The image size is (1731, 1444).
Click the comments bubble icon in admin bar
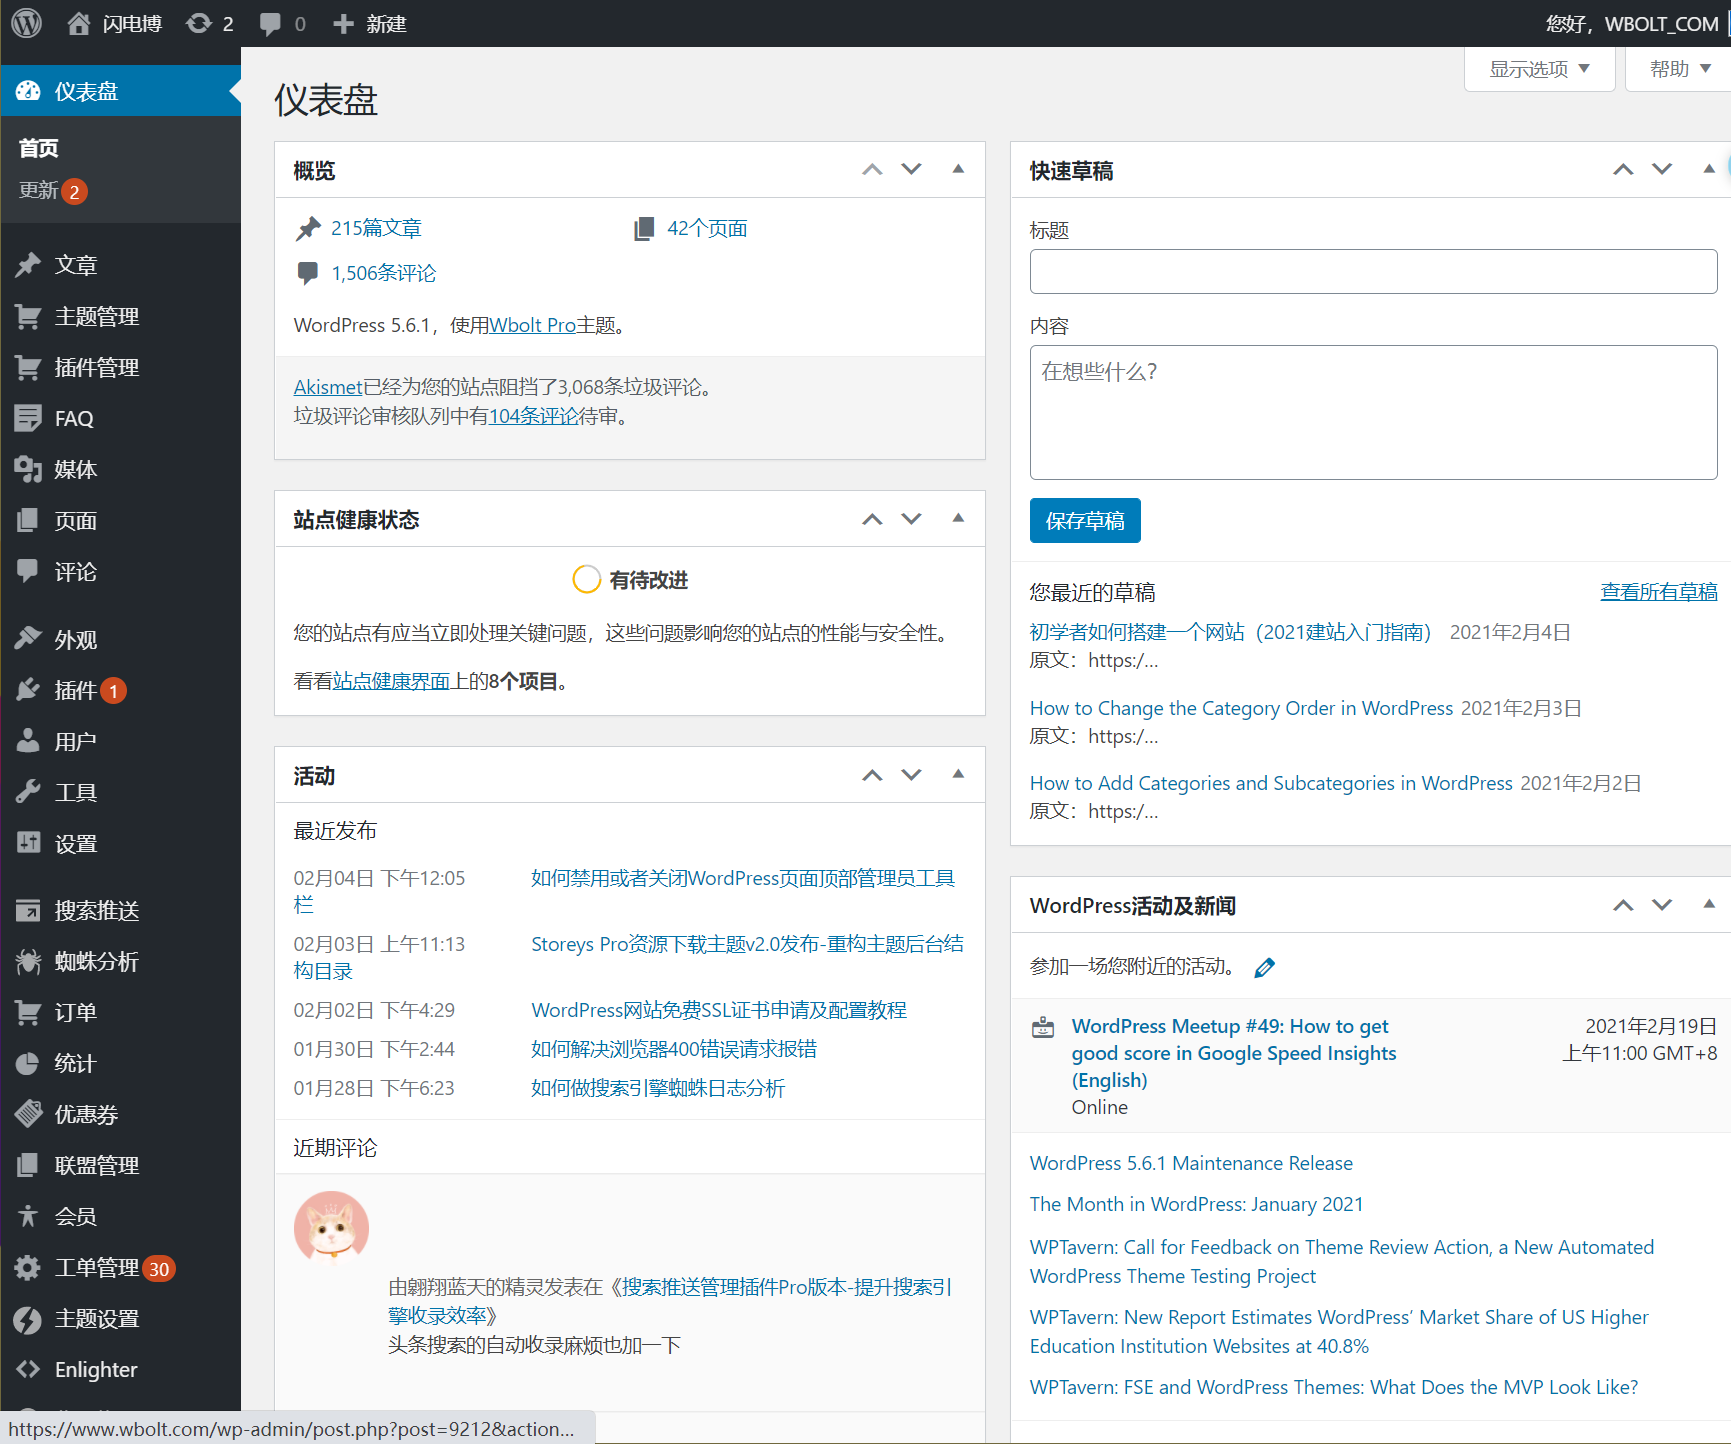coord(270,23)
